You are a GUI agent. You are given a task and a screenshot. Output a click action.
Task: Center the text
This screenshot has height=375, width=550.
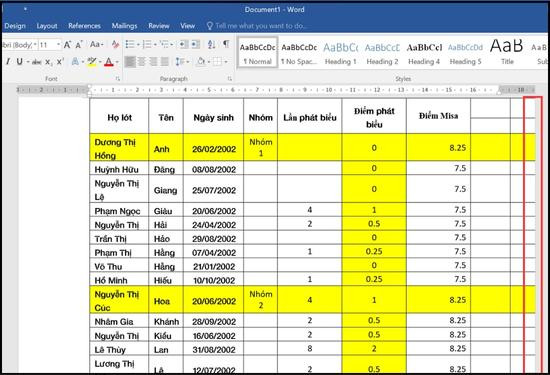(x=142, y=62)
